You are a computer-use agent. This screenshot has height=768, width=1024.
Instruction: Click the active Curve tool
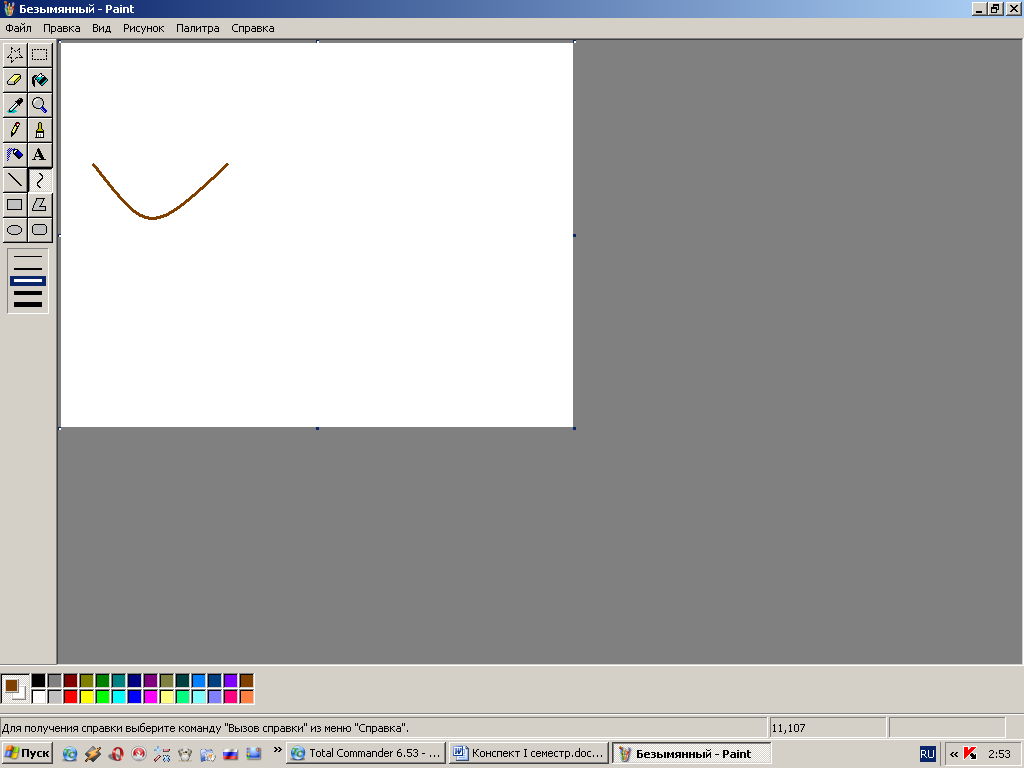pos(40,180)
